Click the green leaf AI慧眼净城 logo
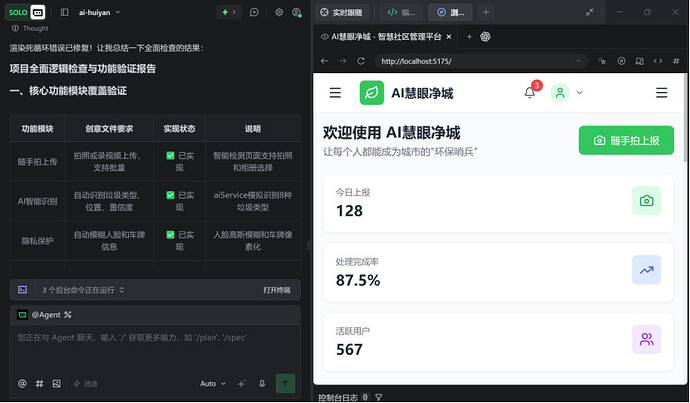 coord(371,93)
